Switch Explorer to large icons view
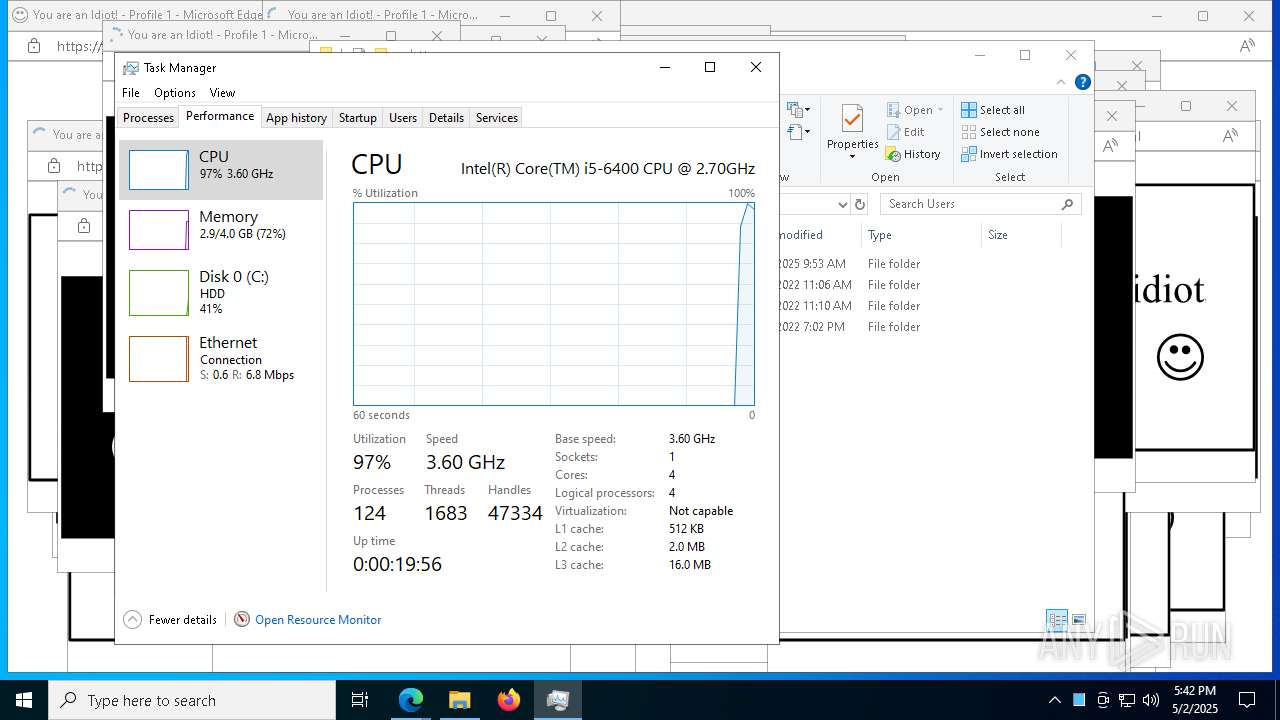This screenshot has height=720, width=1280. click(x=1079, y=620)
